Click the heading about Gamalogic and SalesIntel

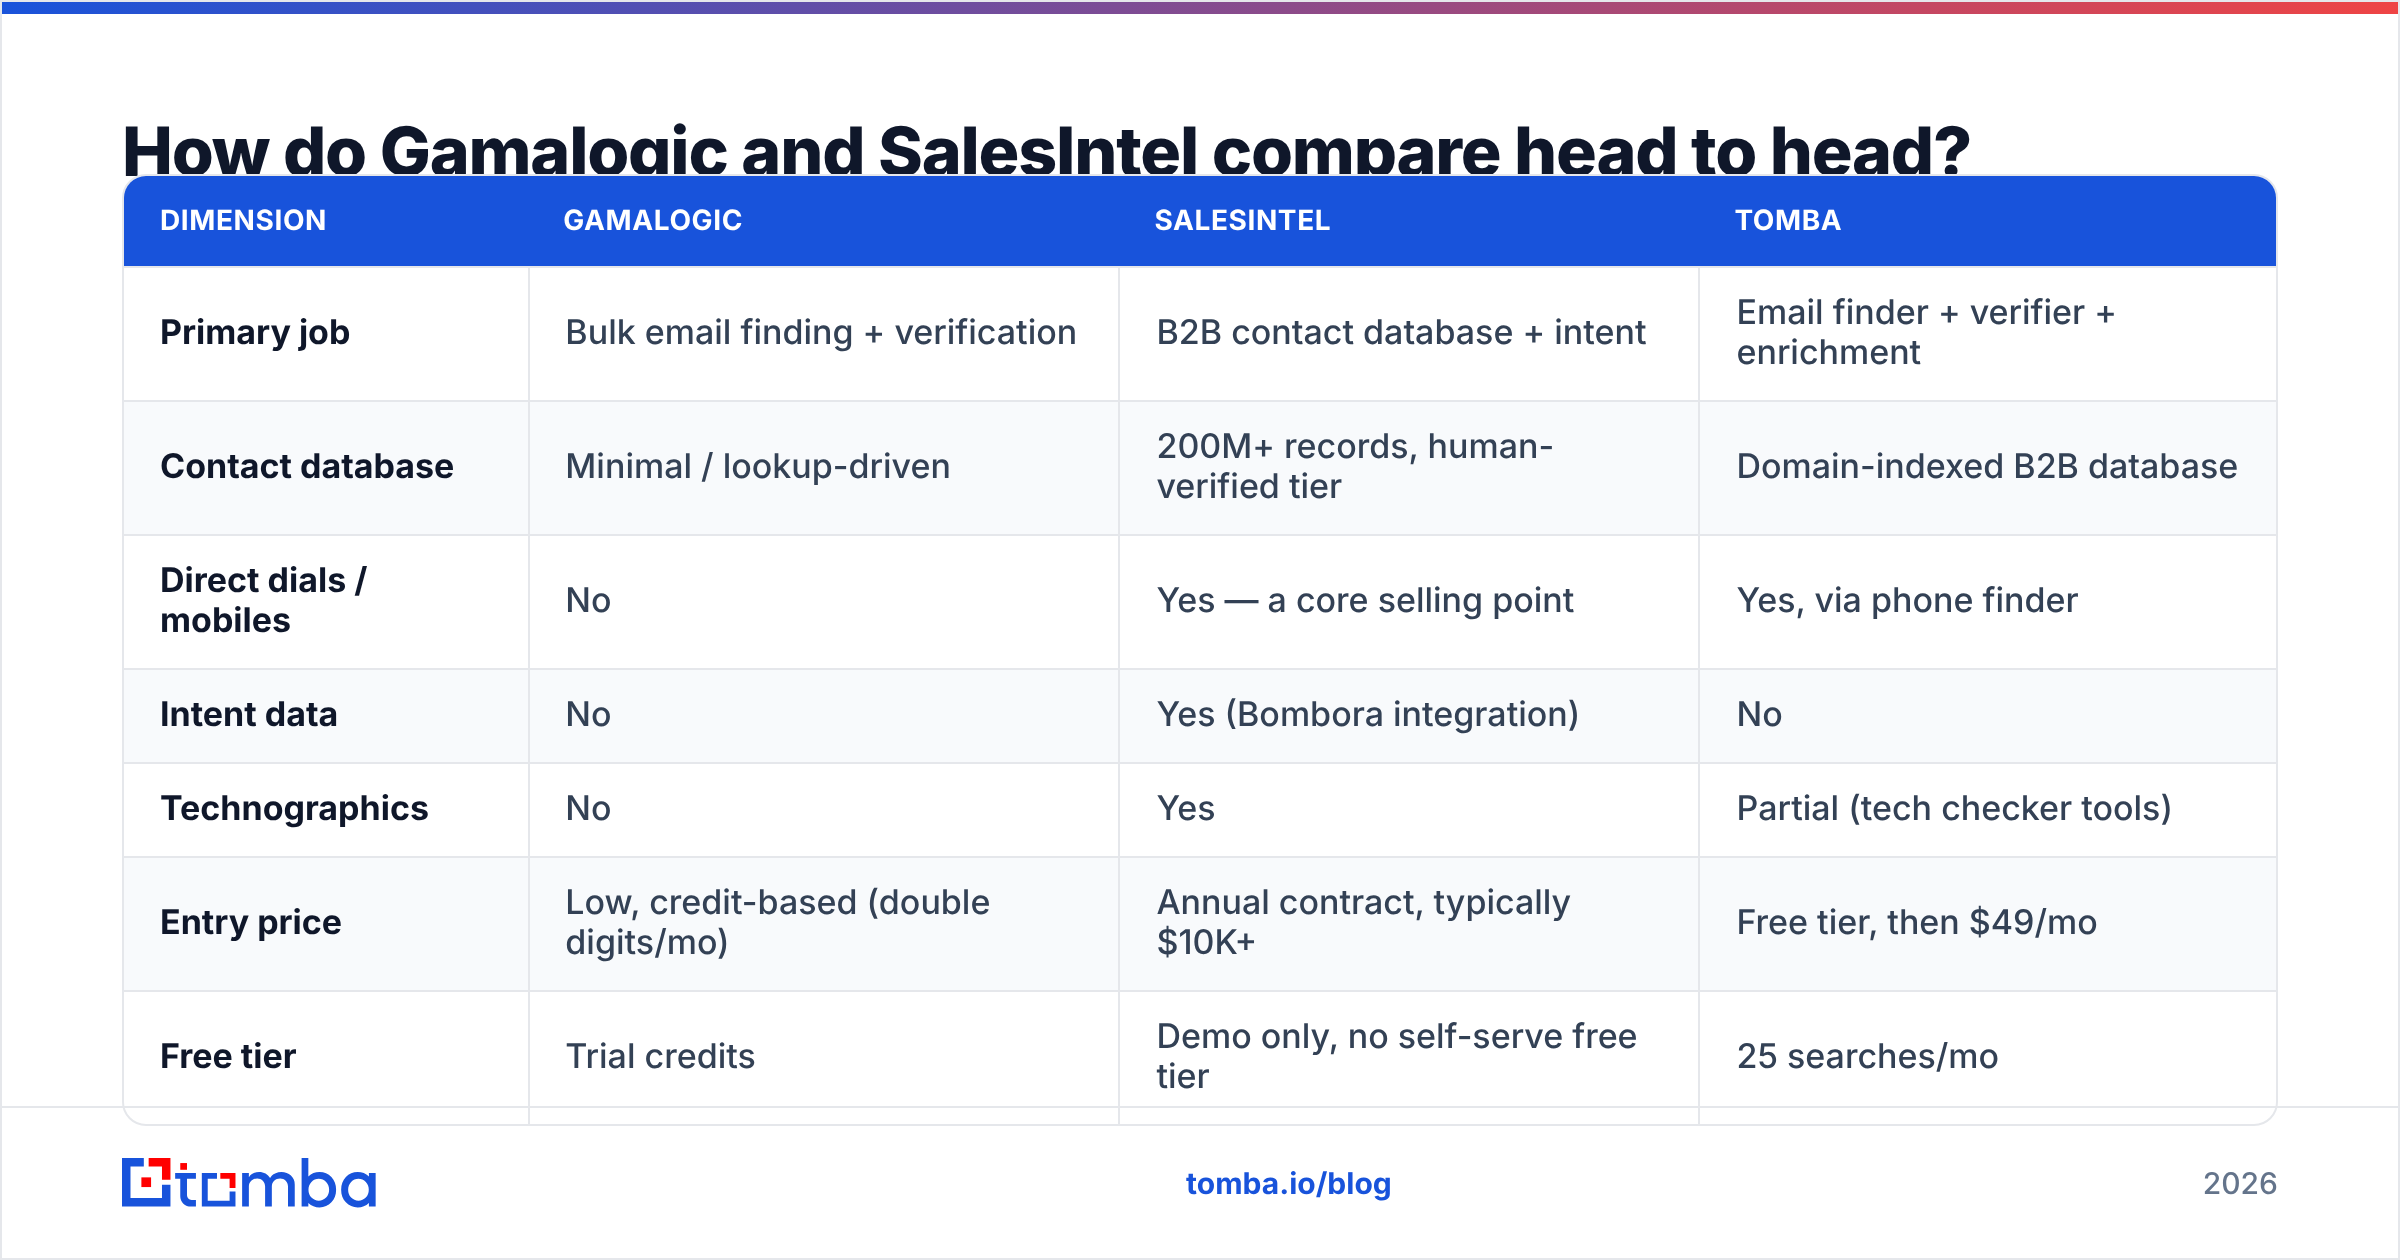coord(1046,150)
